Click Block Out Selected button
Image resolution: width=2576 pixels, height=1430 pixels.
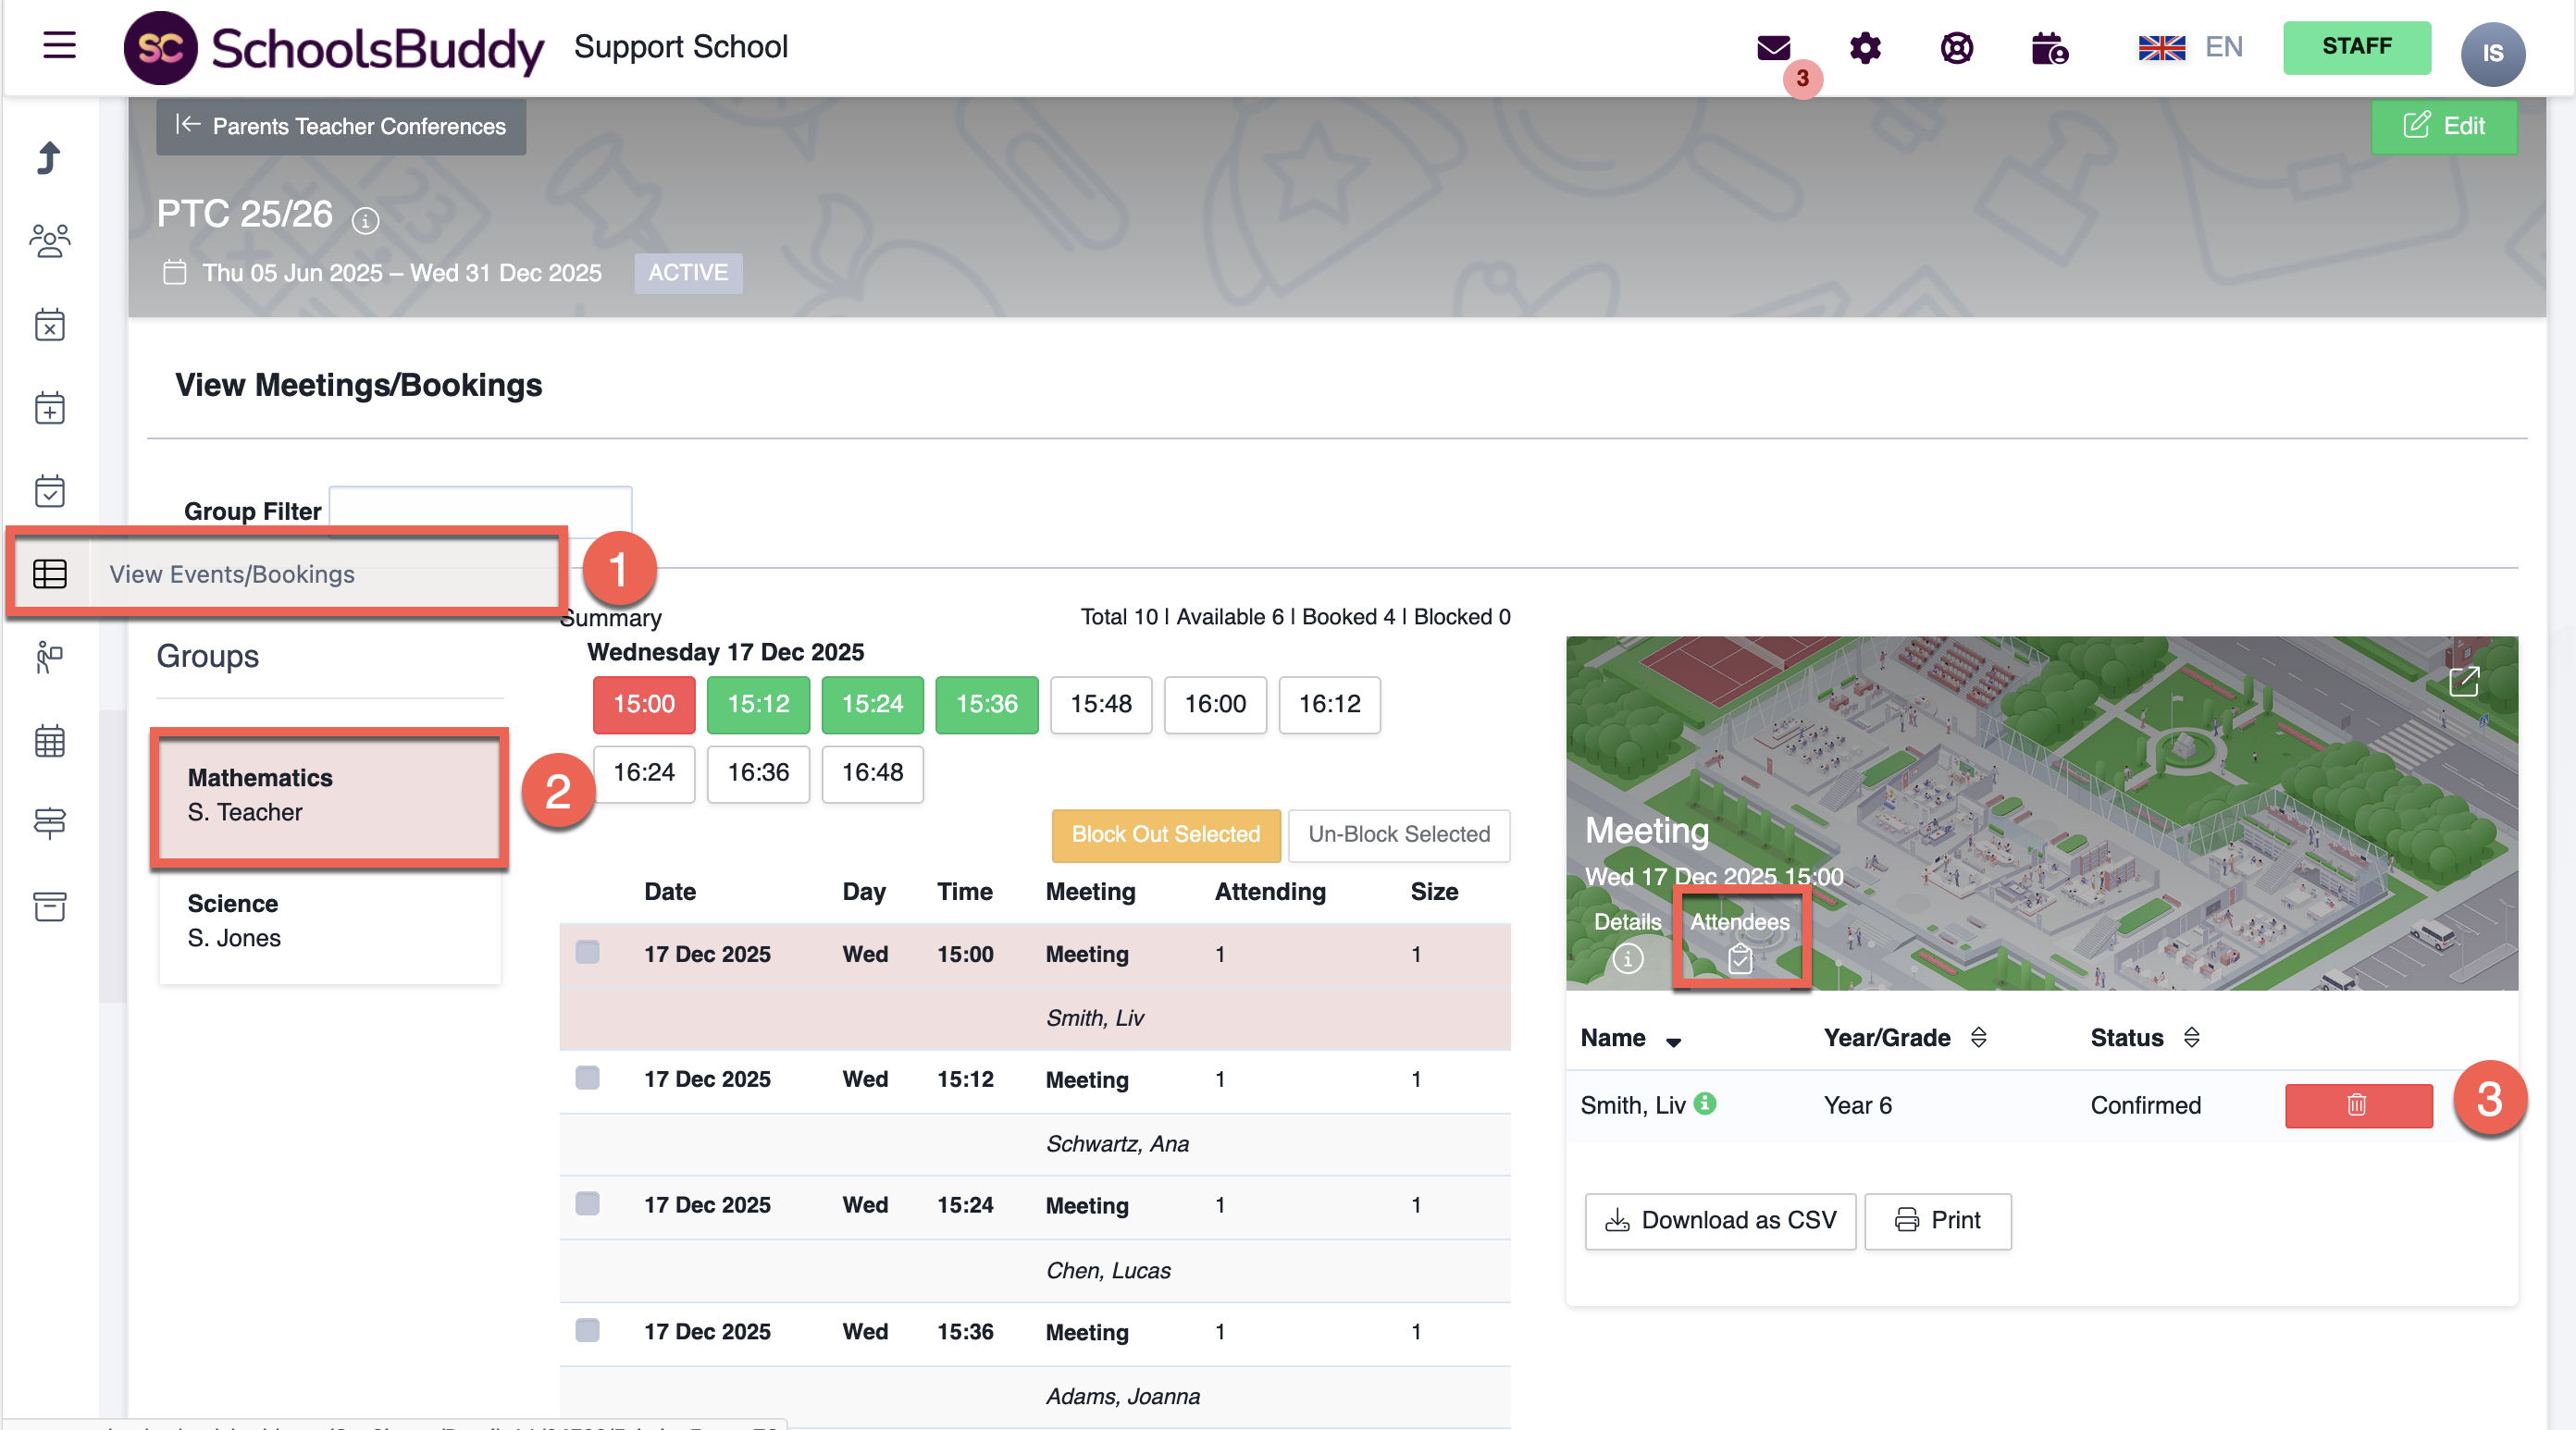(x=1165, y=834)
